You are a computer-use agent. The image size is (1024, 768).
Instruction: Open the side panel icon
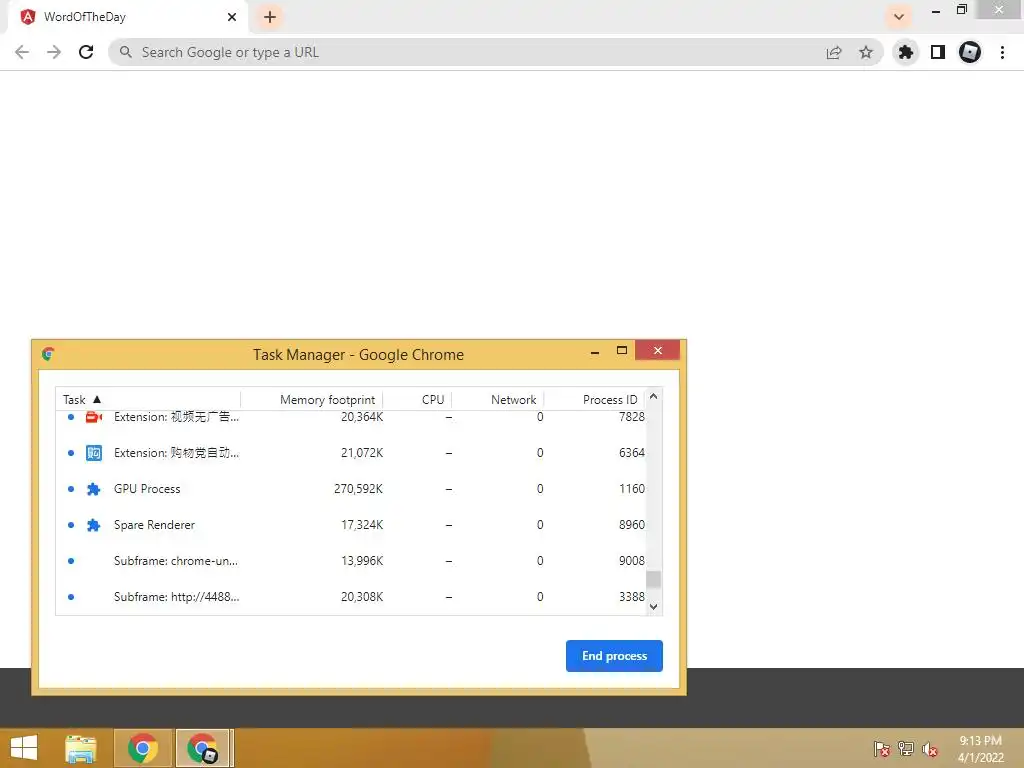[x=938, y=52]
